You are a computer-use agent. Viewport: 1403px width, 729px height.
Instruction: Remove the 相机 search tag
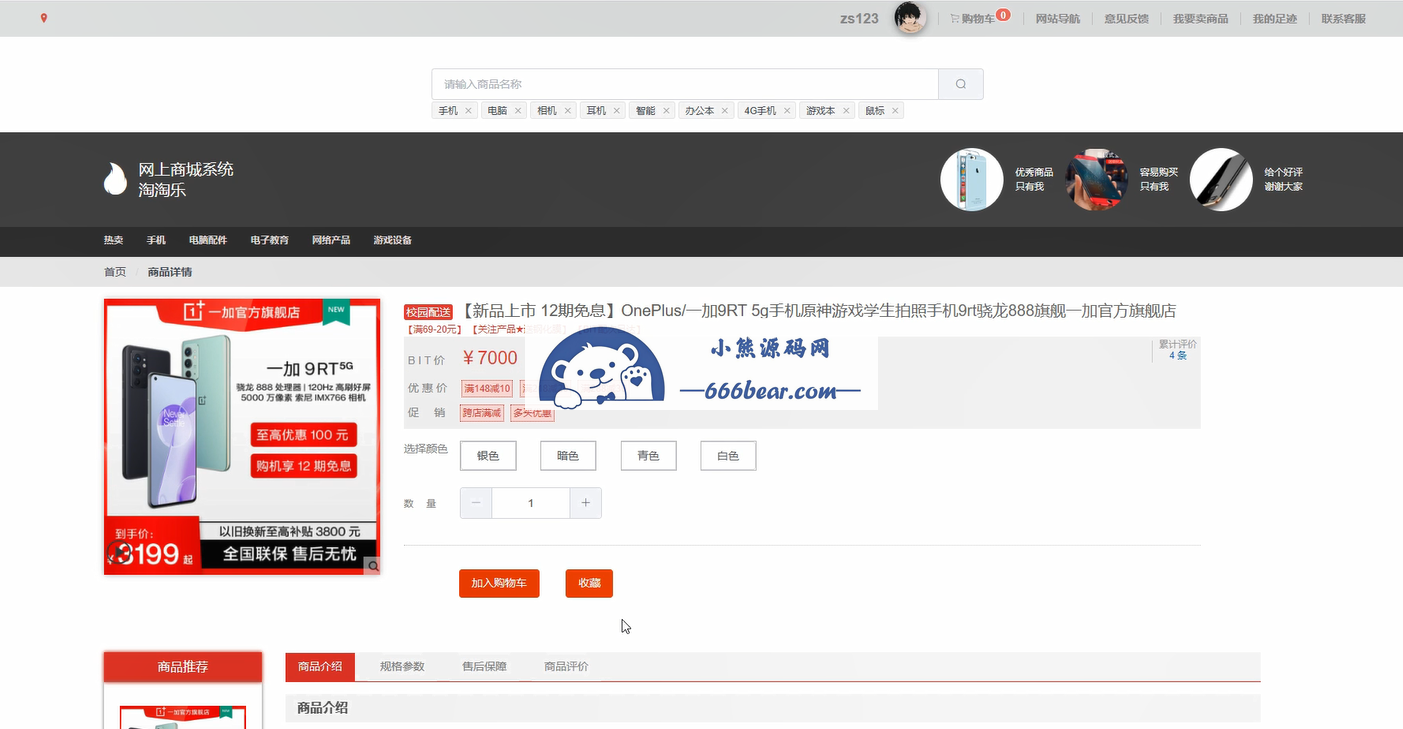tap(567, 111)
